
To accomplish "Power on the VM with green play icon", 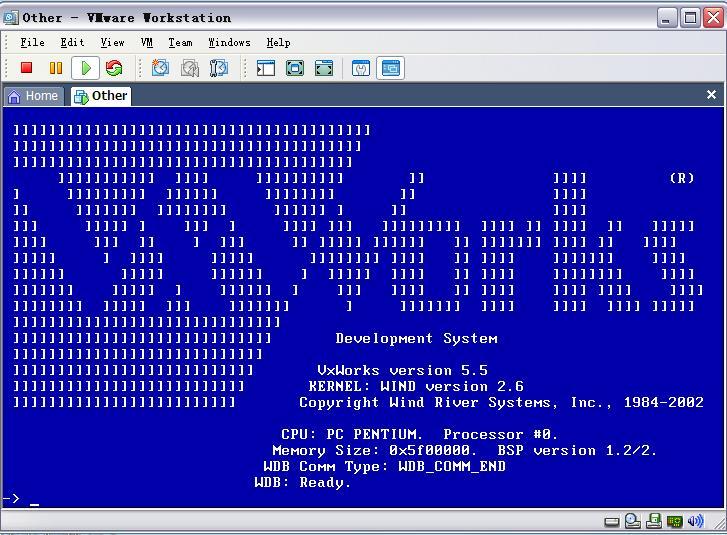I will click(x=85, y=68).
